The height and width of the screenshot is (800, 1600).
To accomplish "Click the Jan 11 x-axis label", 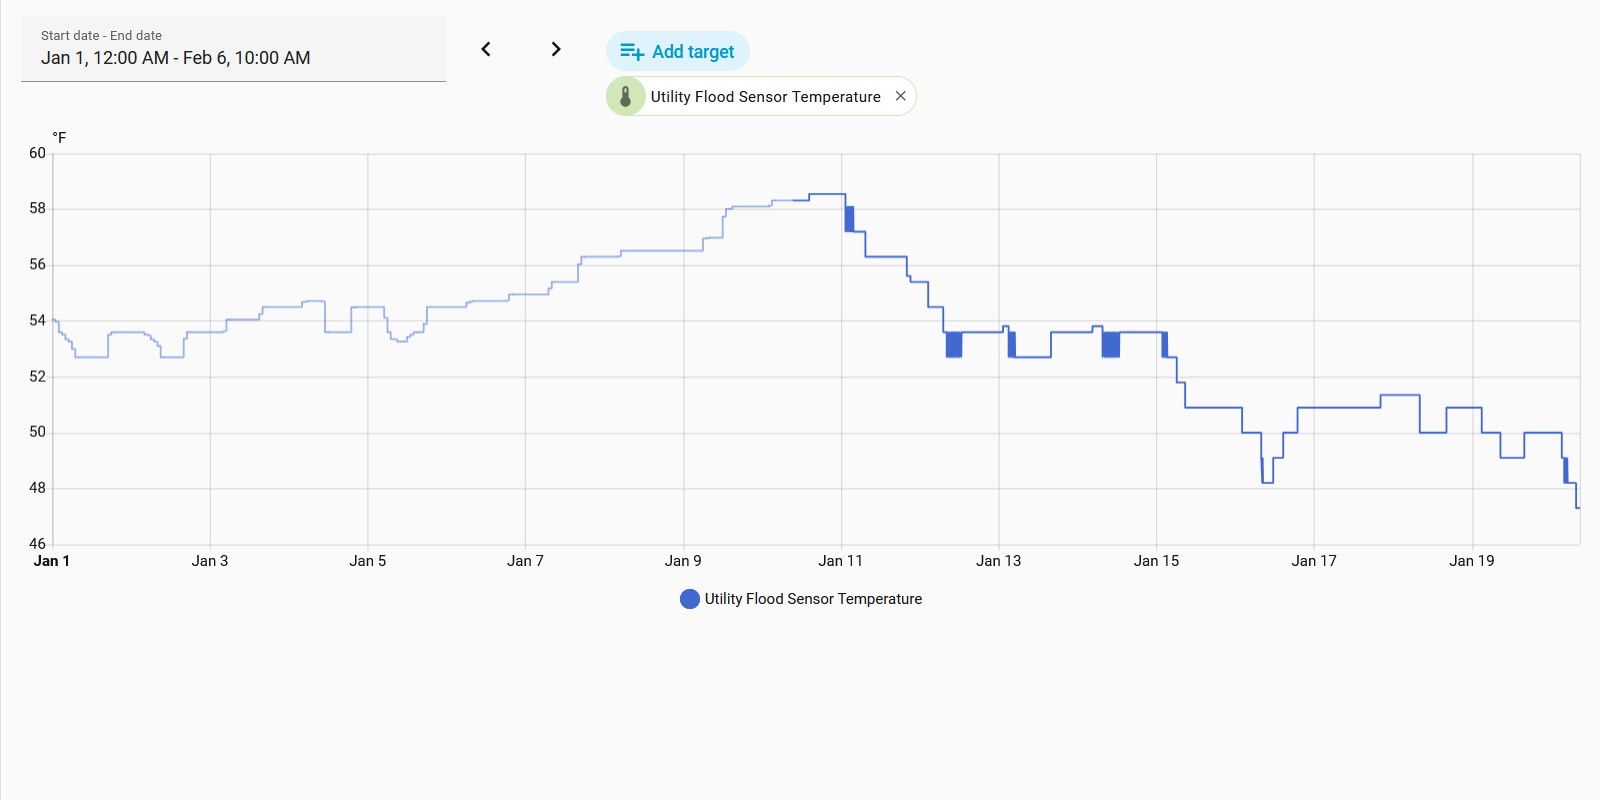I will (x=840, y=561).
